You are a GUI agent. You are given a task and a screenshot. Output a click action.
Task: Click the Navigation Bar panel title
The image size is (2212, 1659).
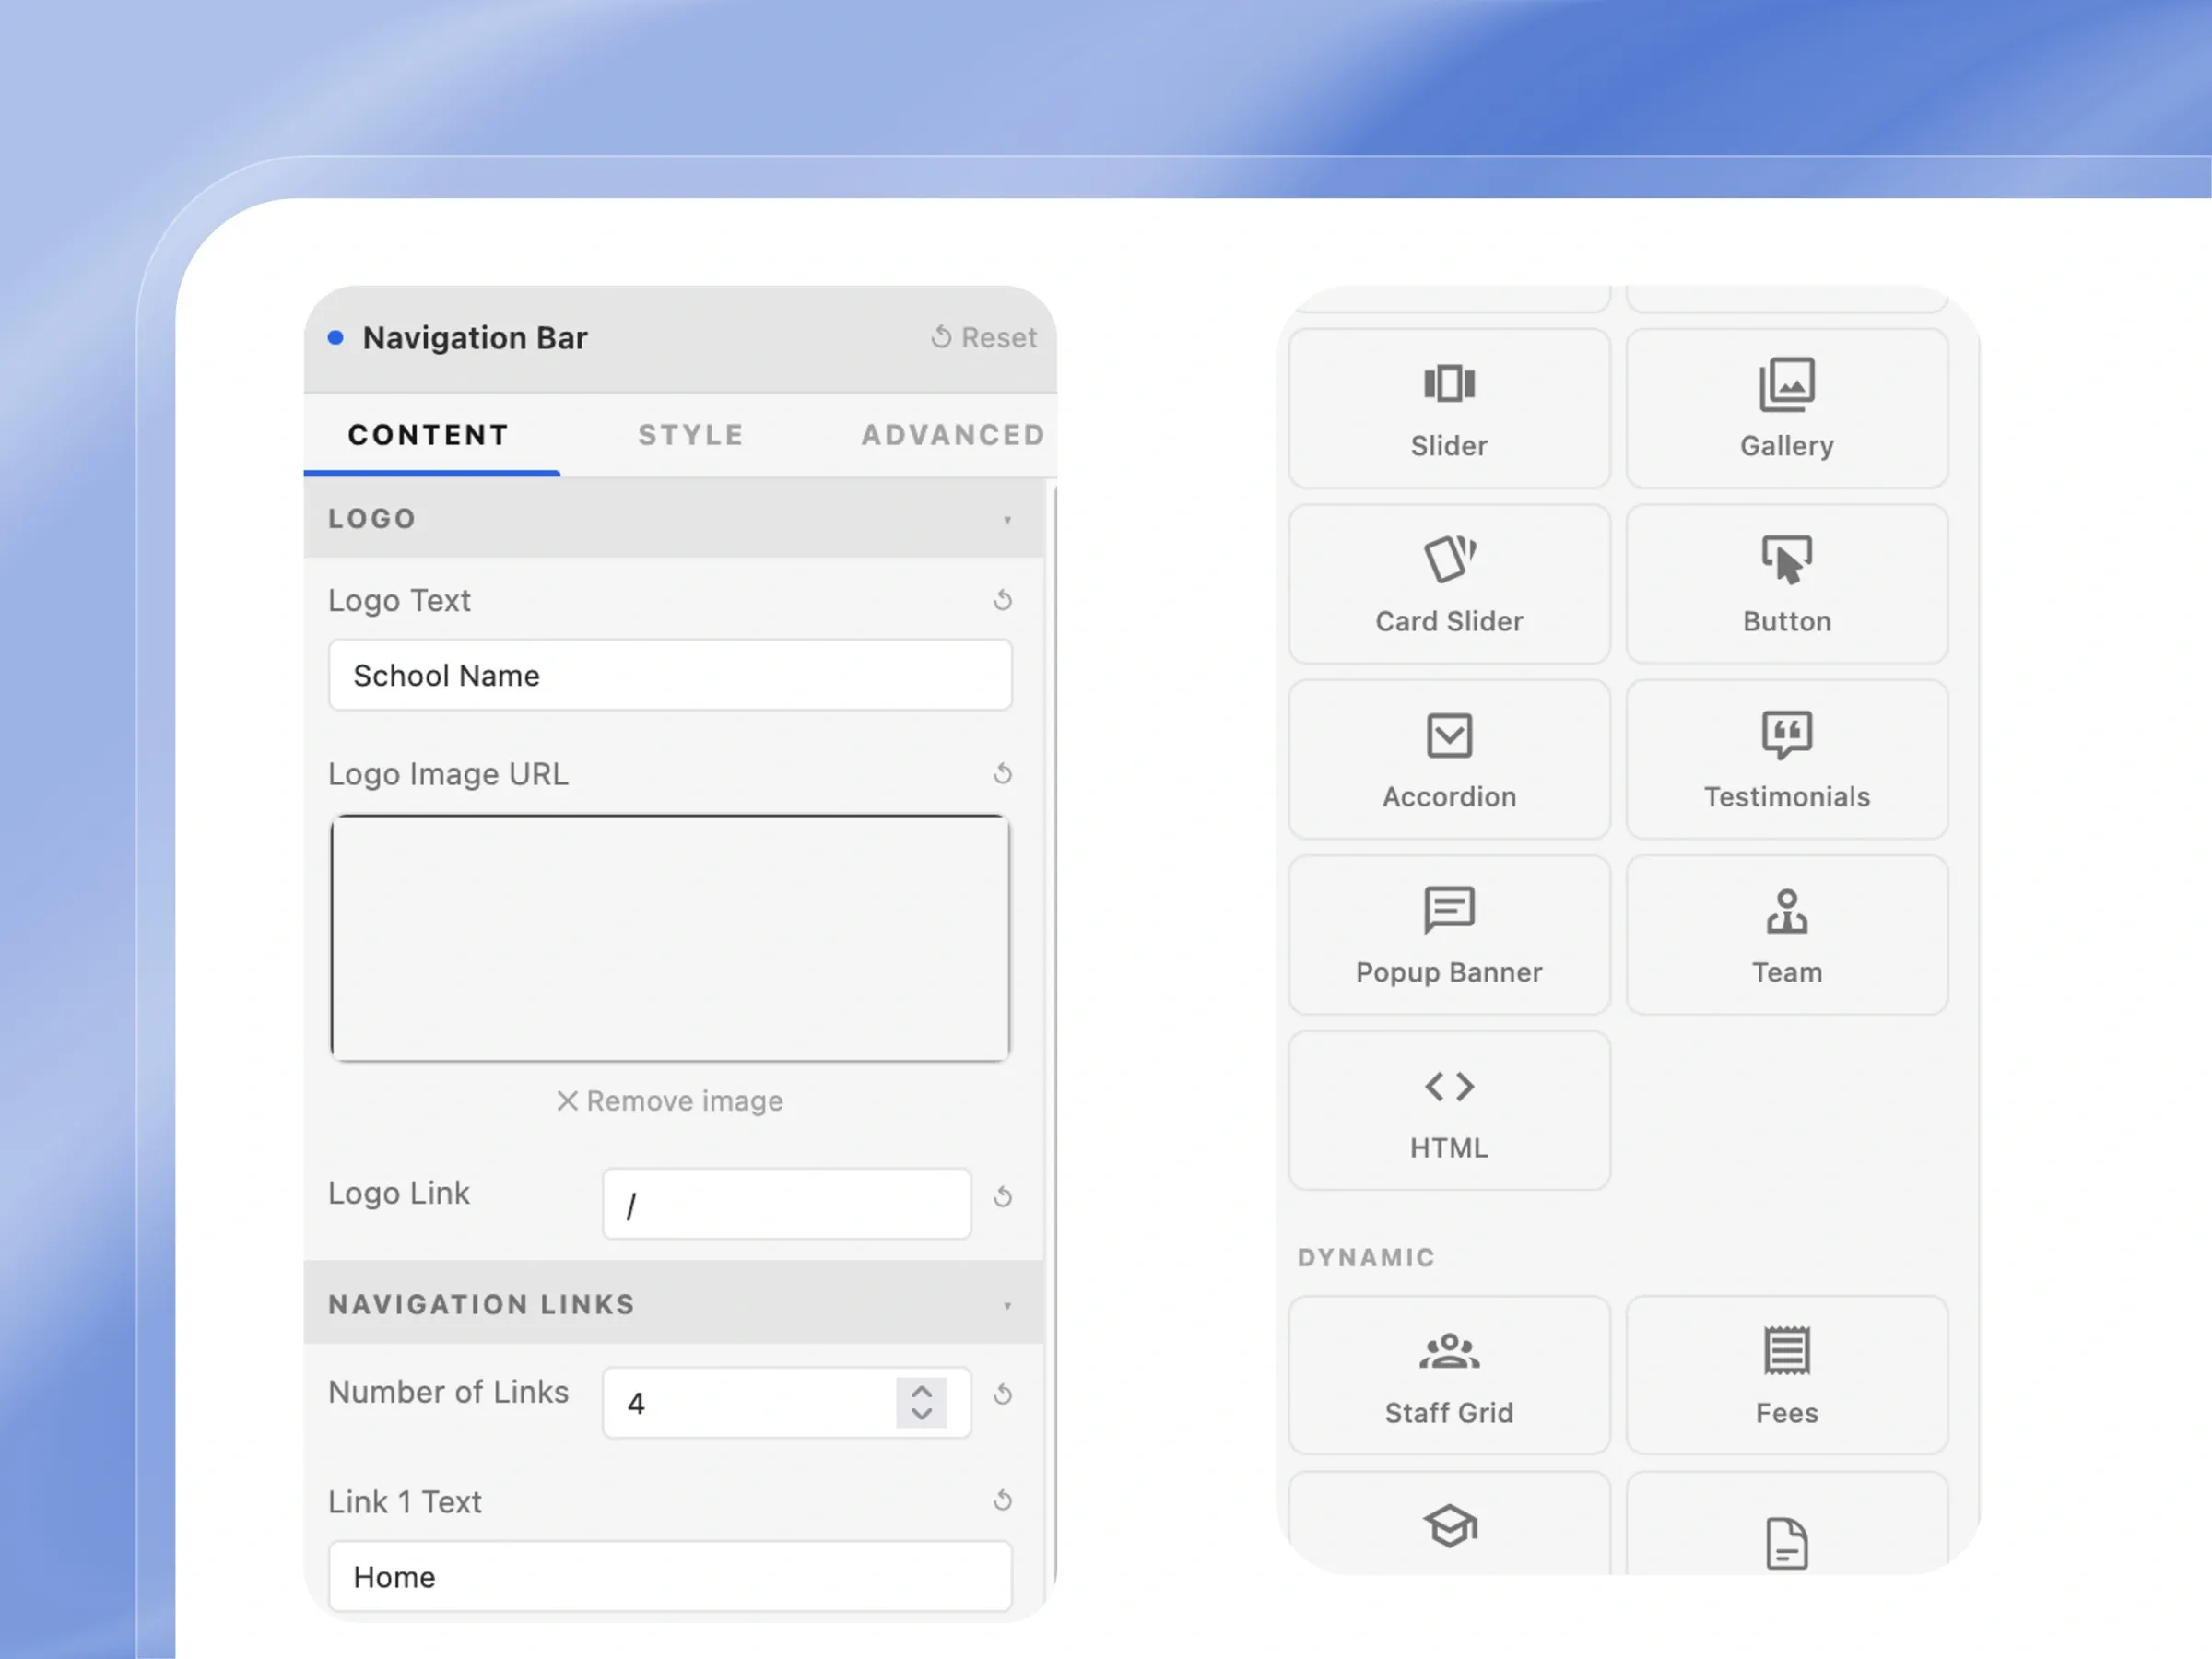tap(475, 338)
